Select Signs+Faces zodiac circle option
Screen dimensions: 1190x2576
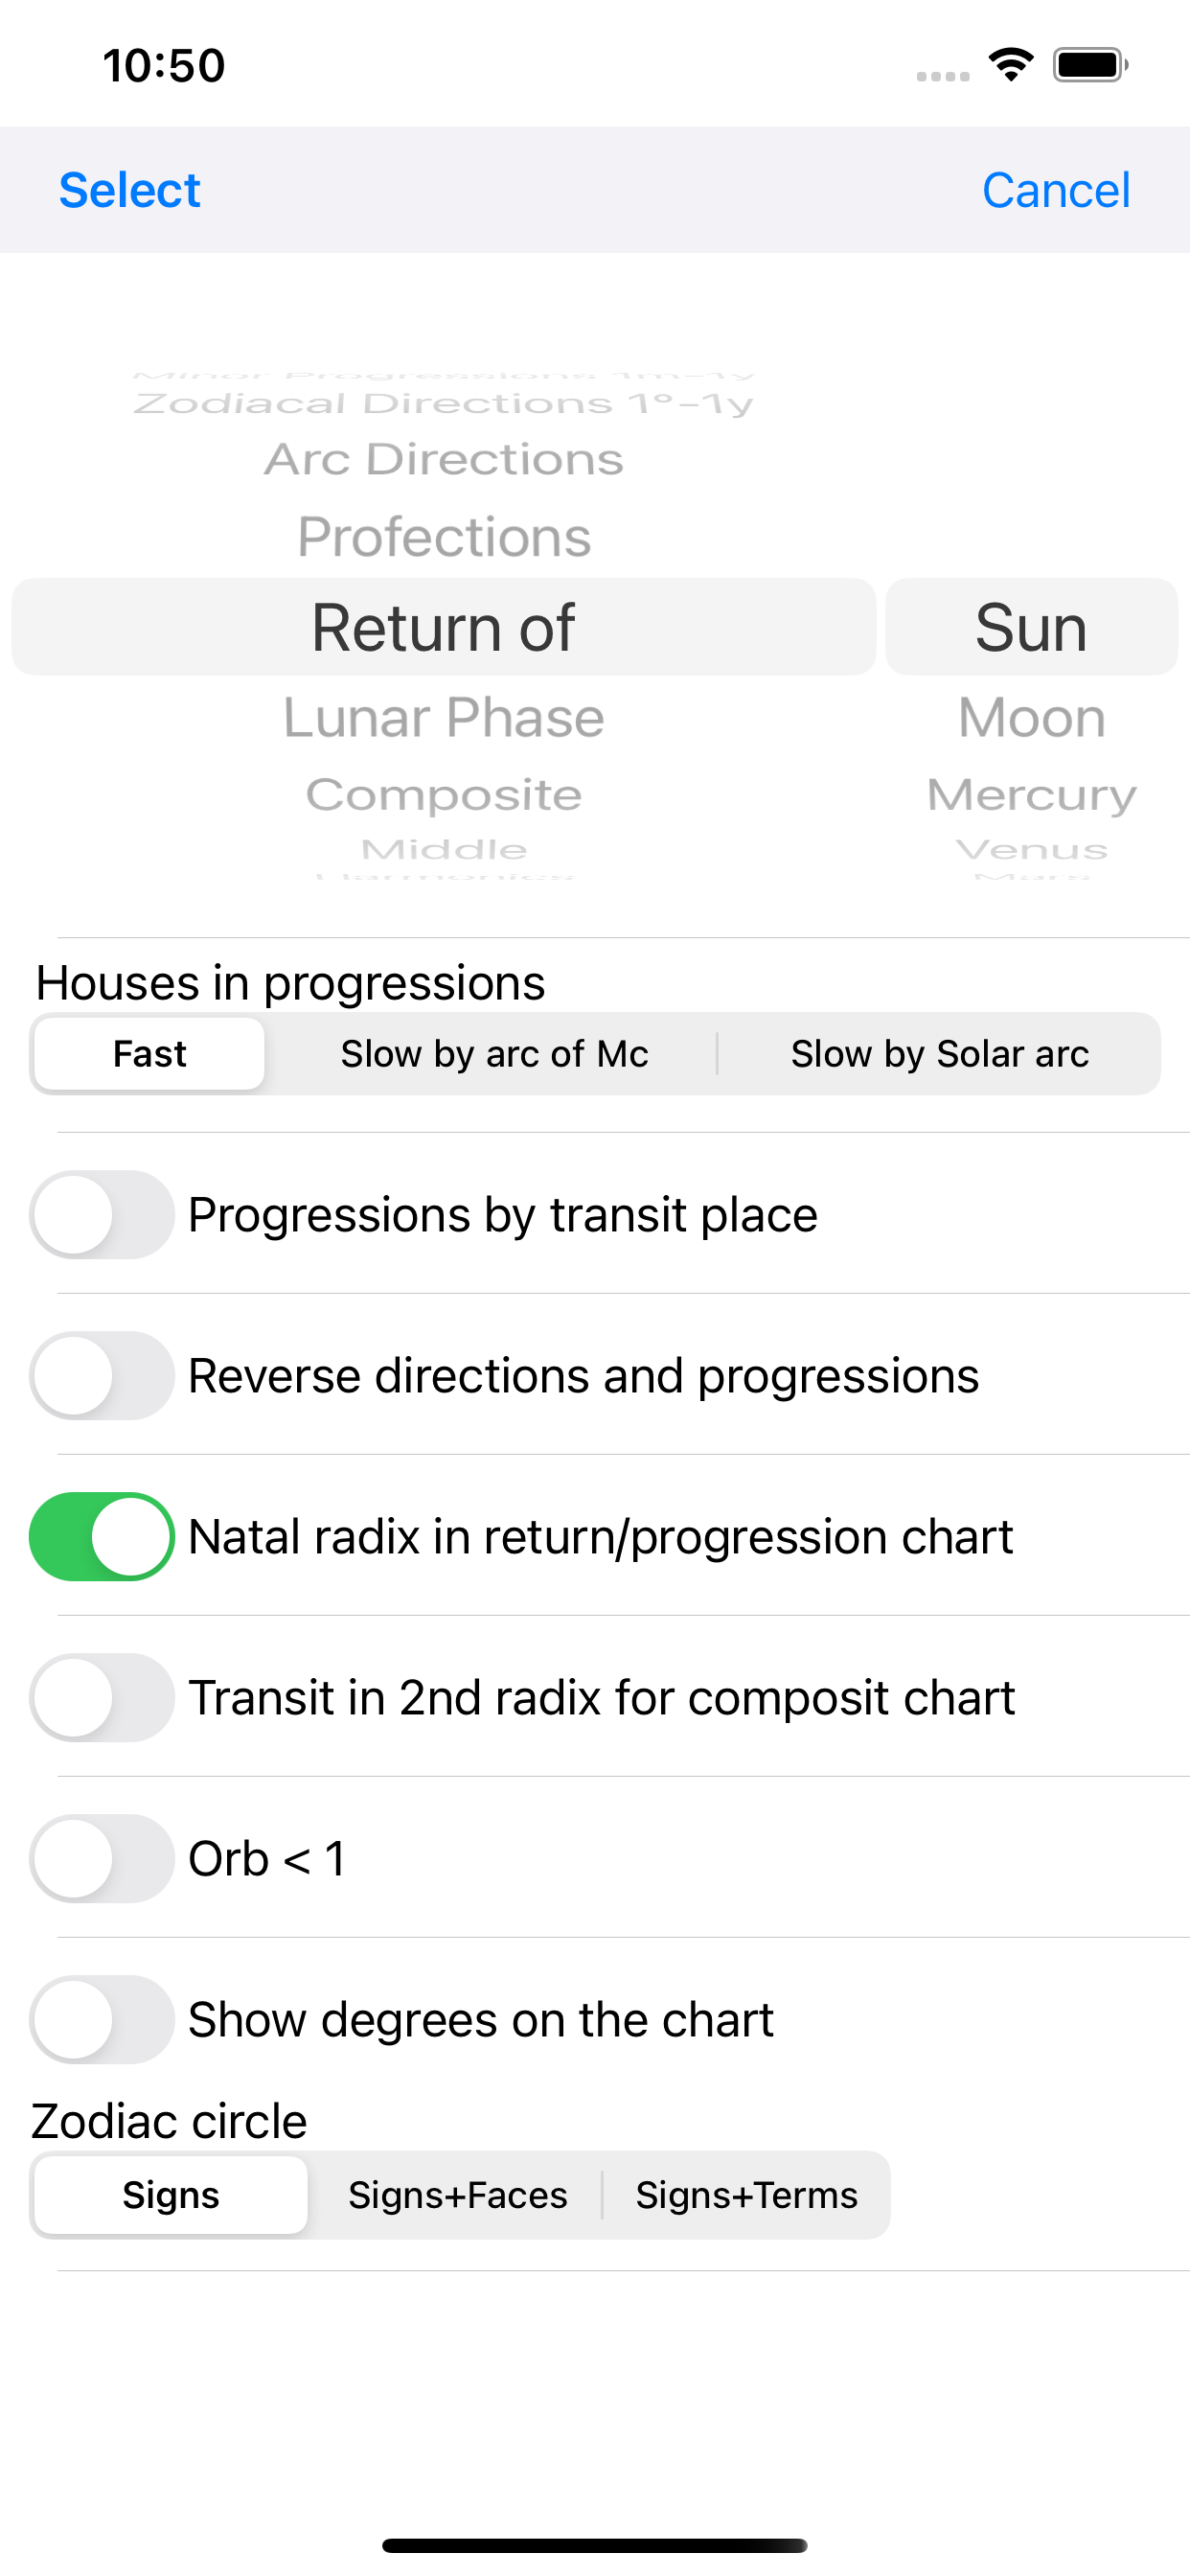457,2195
